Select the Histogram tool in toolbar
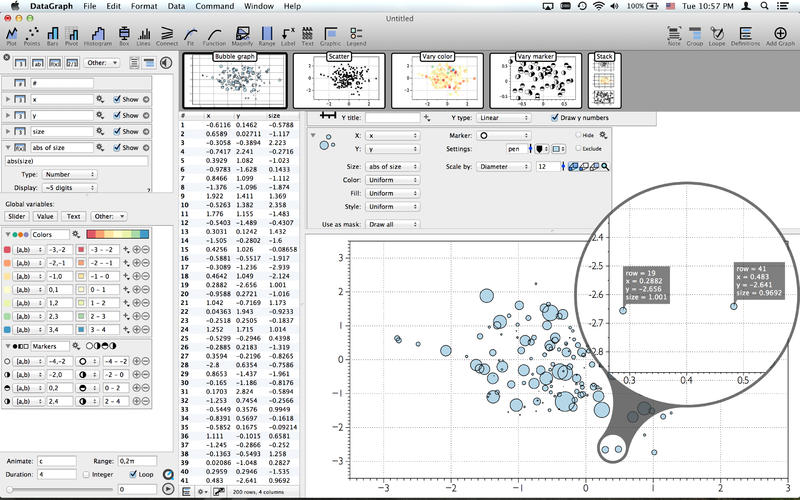 pyautogui.click(x=96, y=35)
